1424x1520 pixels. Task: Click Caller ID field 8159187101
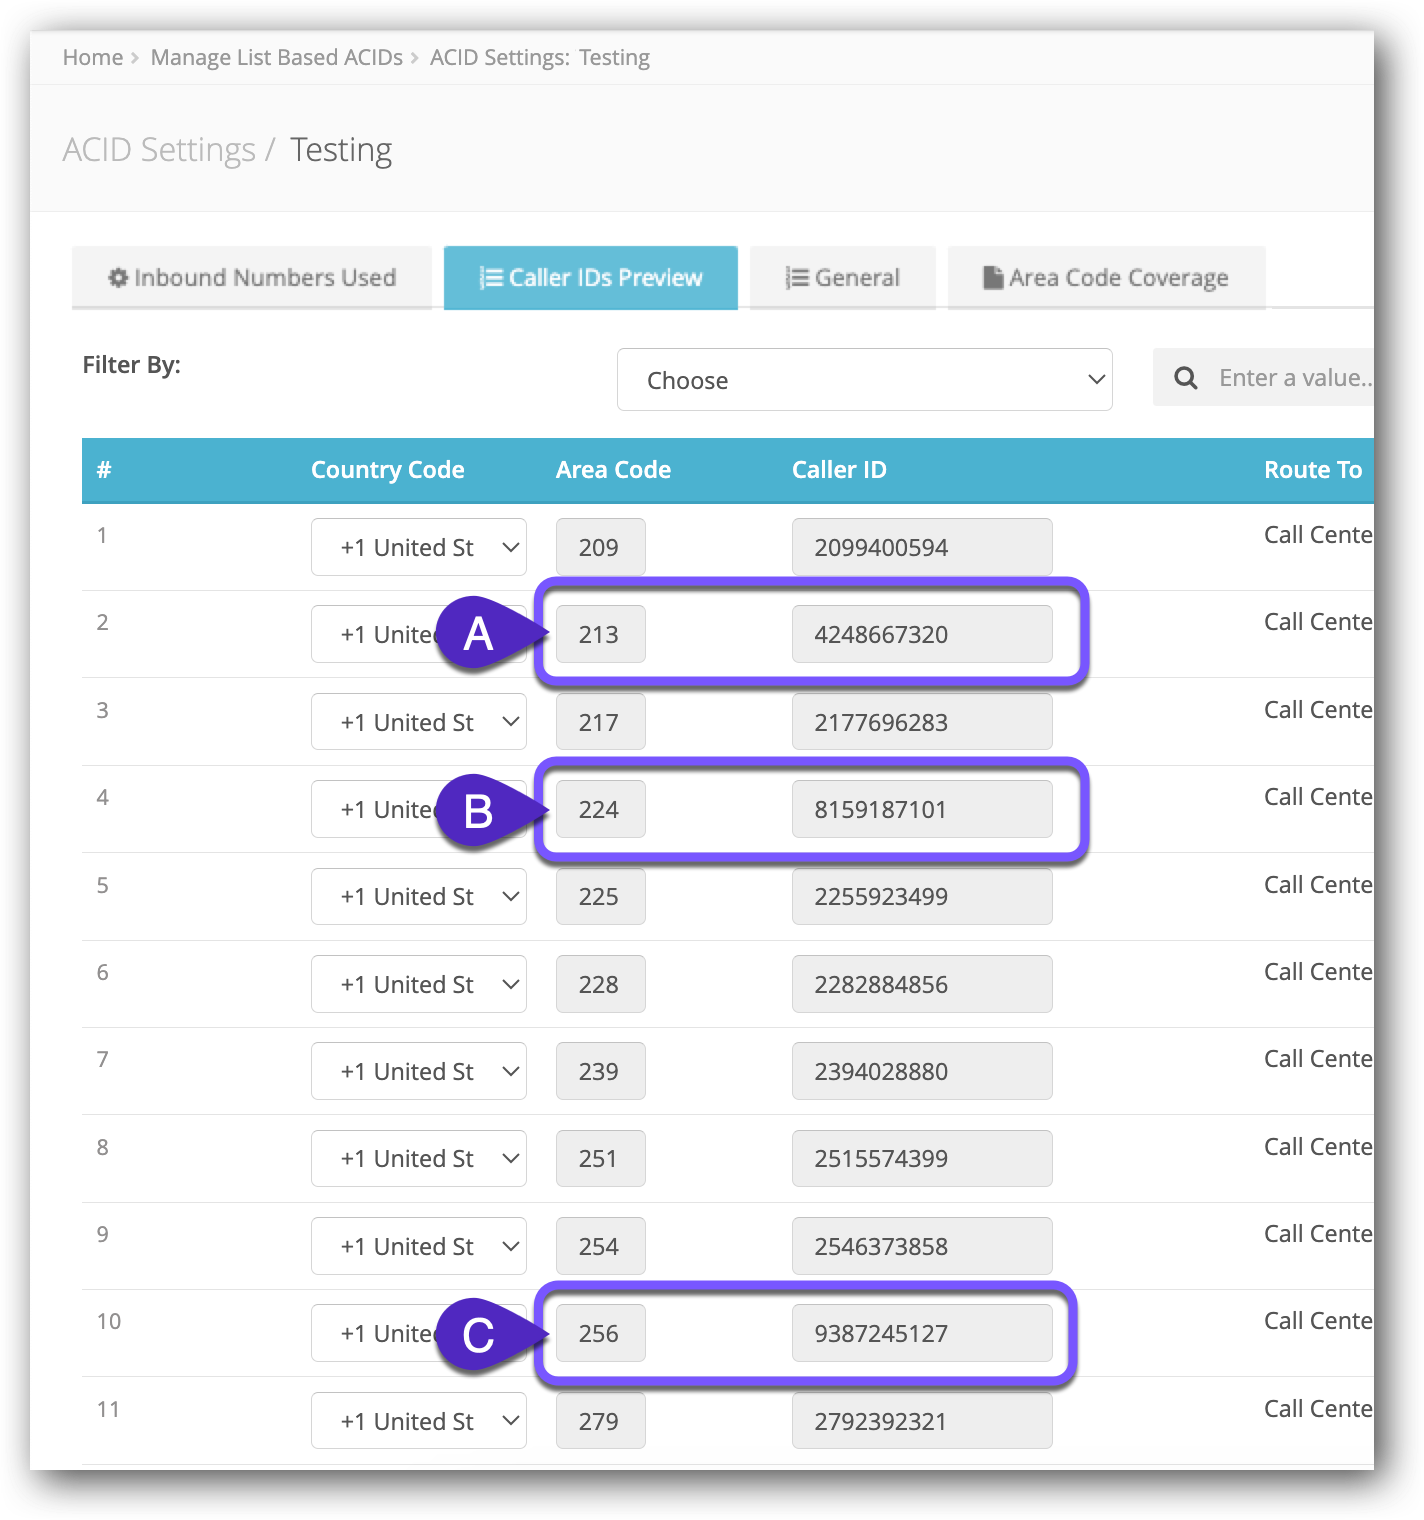922,809
